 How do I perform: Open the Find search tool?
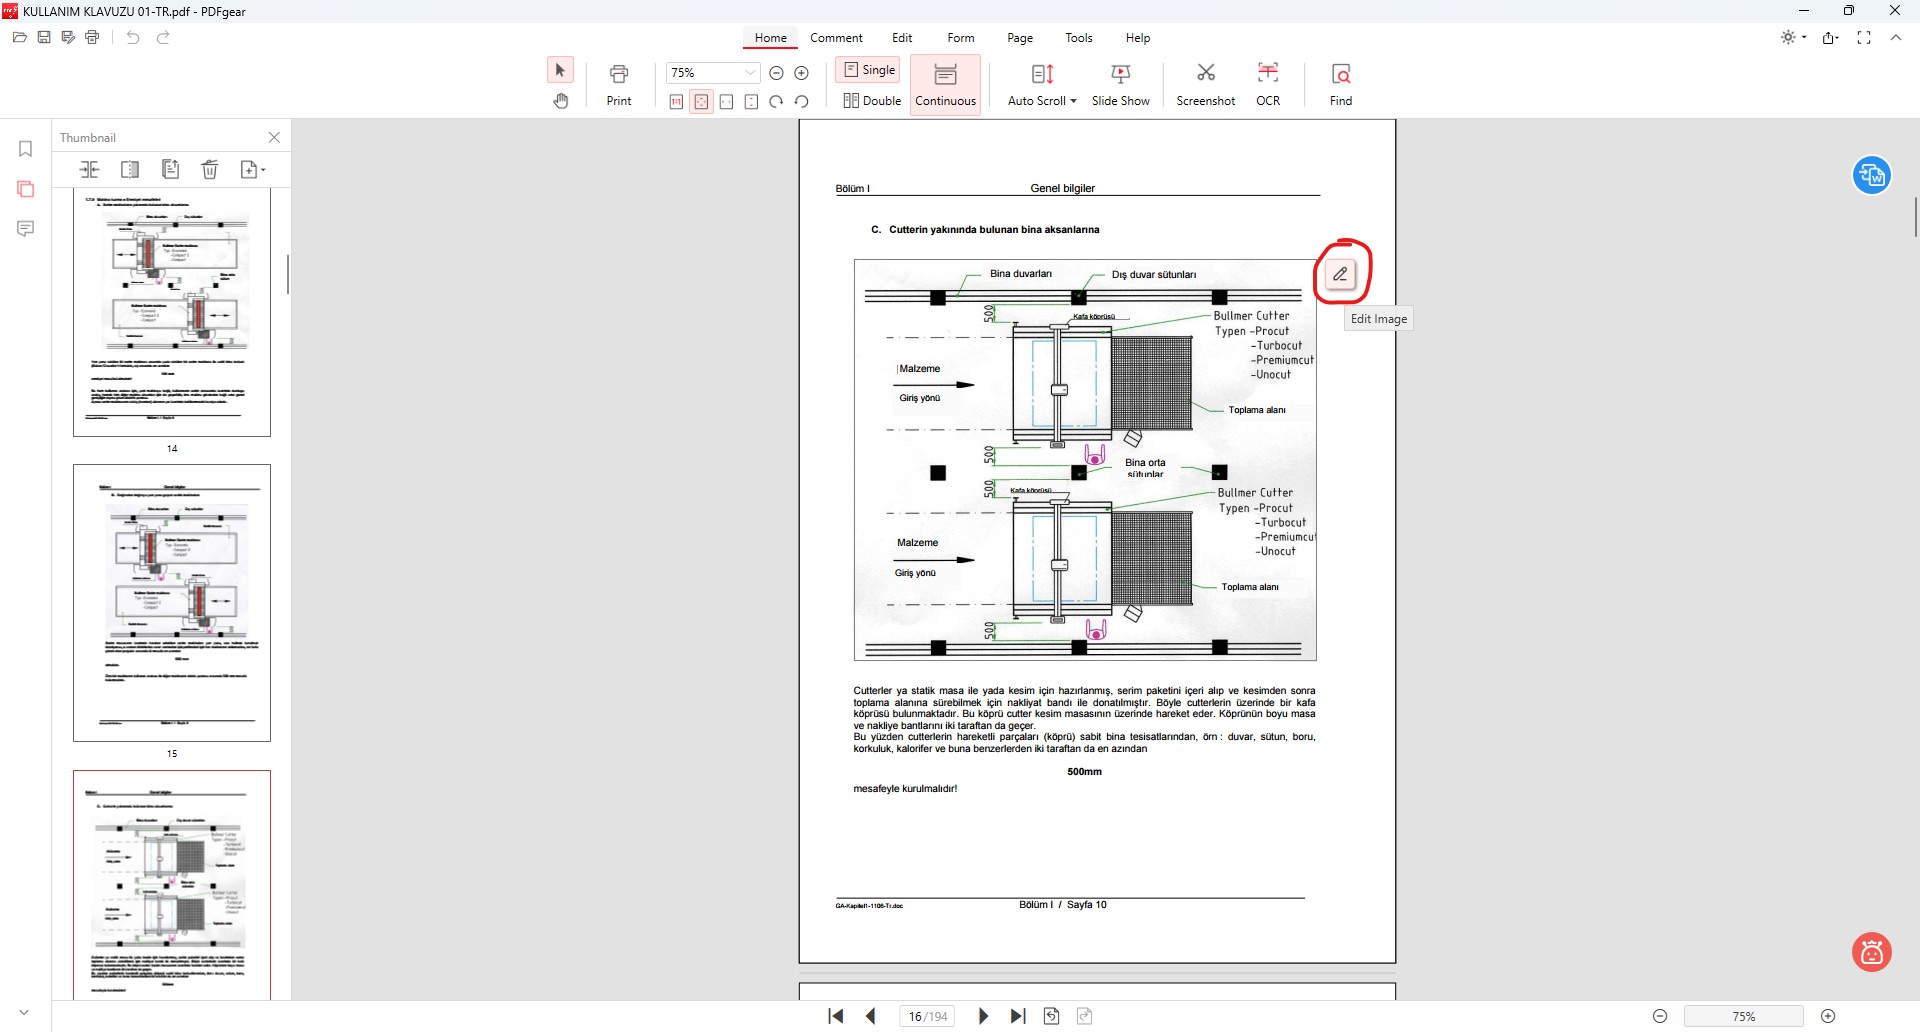(1341, 85)
